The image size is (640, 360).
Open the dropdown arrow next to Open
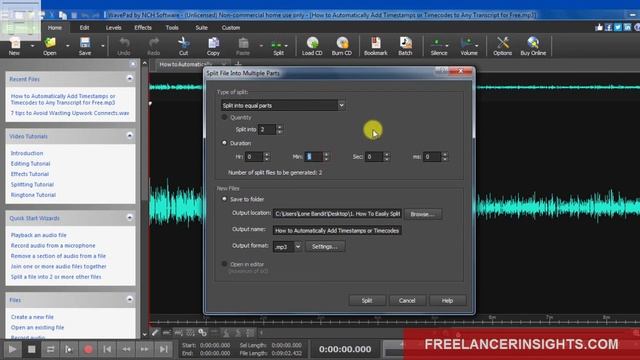(67, 46)
